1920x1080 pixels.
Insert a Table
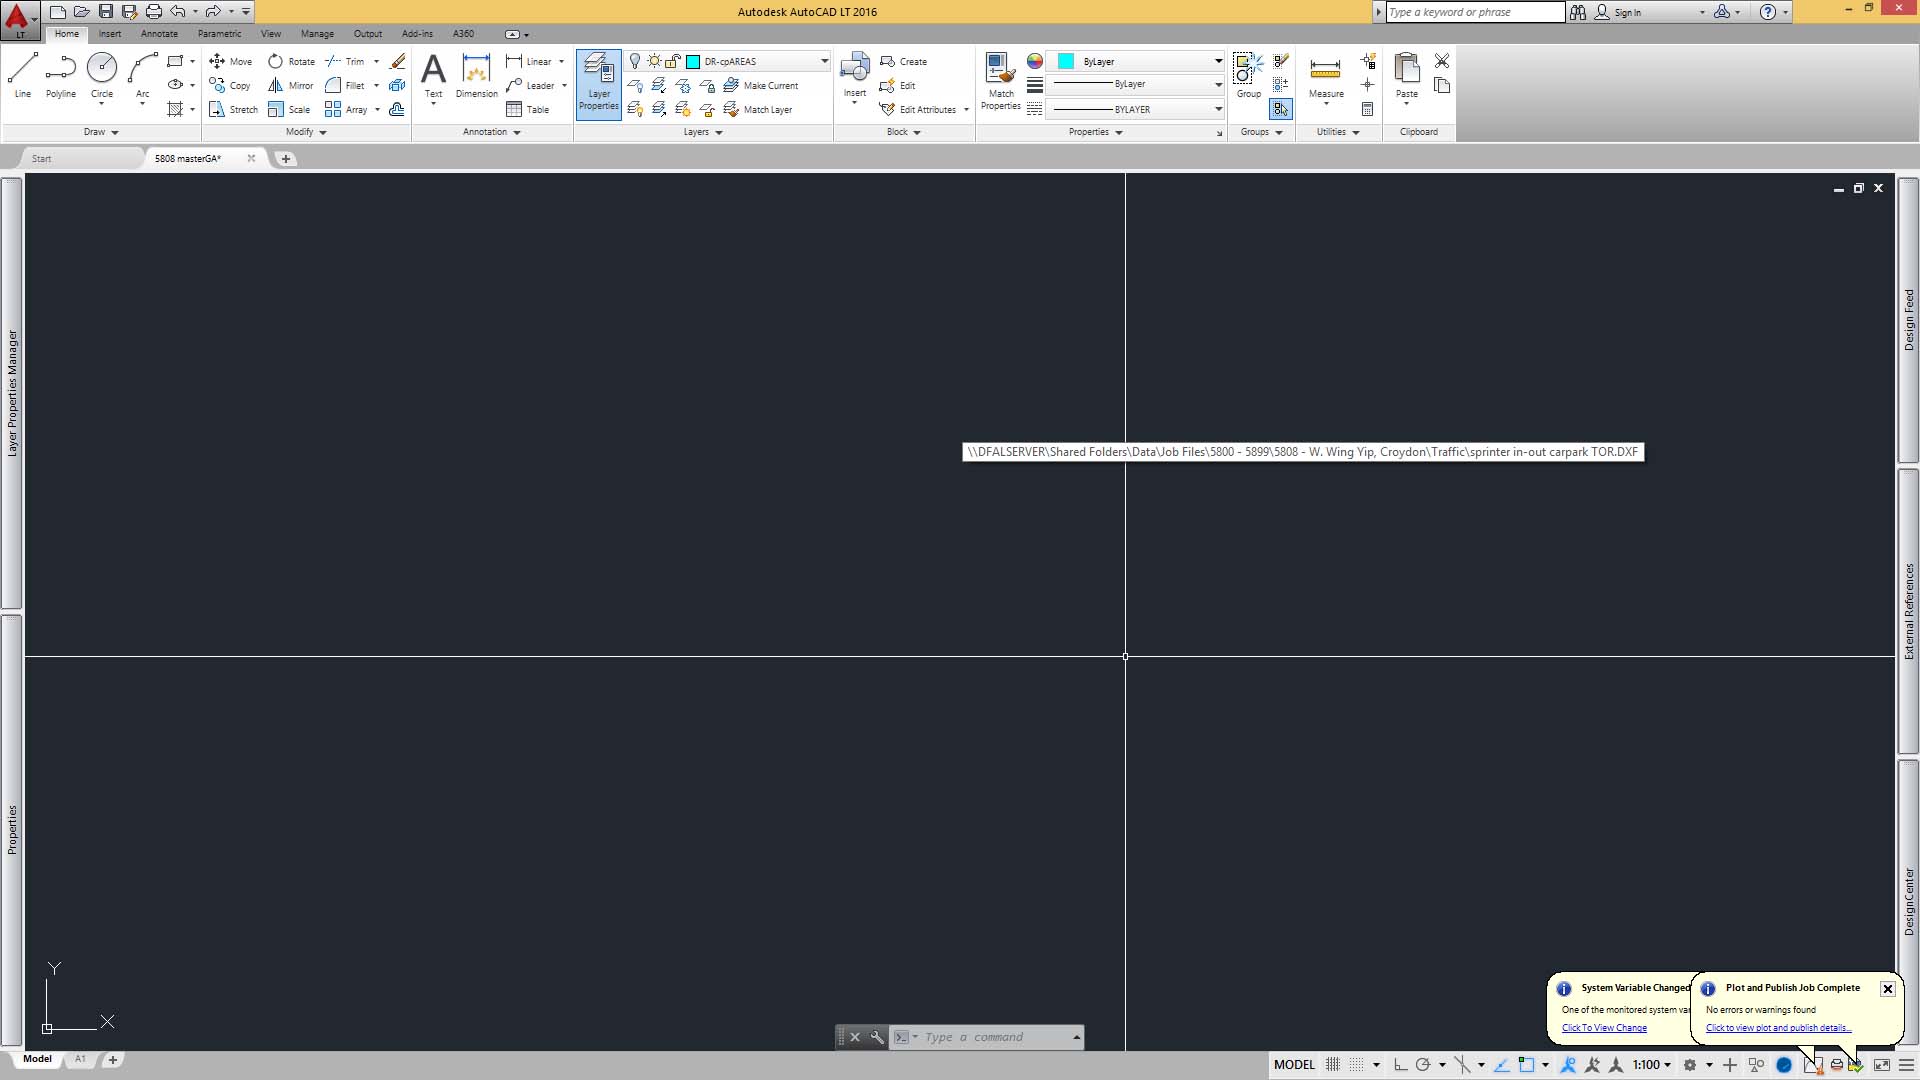tap(528, 109)
